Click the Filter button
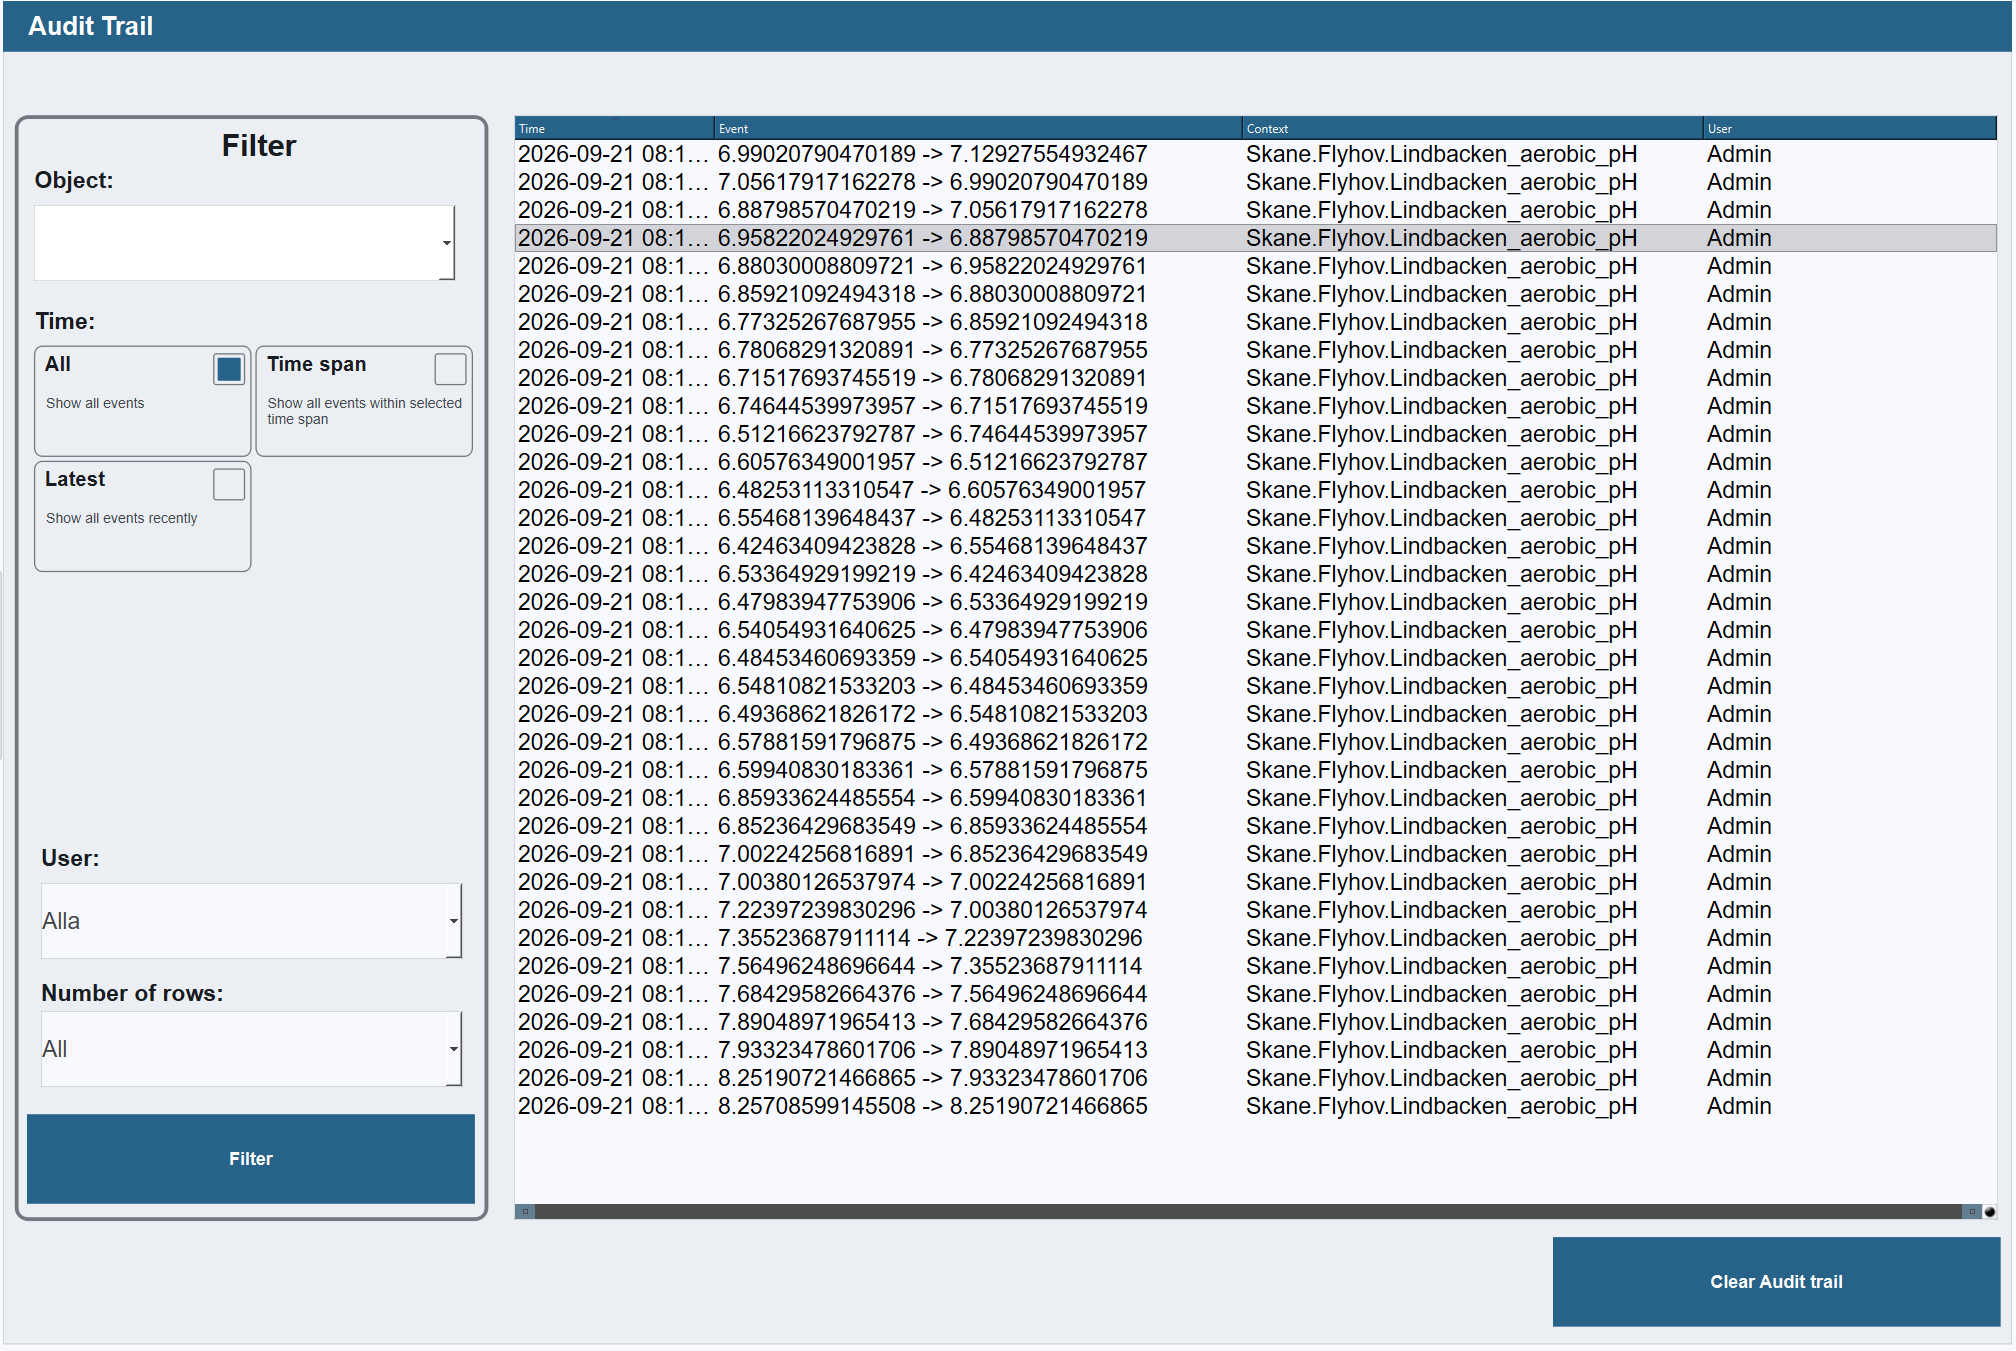This screenshot has width=2016, height=1351. tap(251, 1159)
